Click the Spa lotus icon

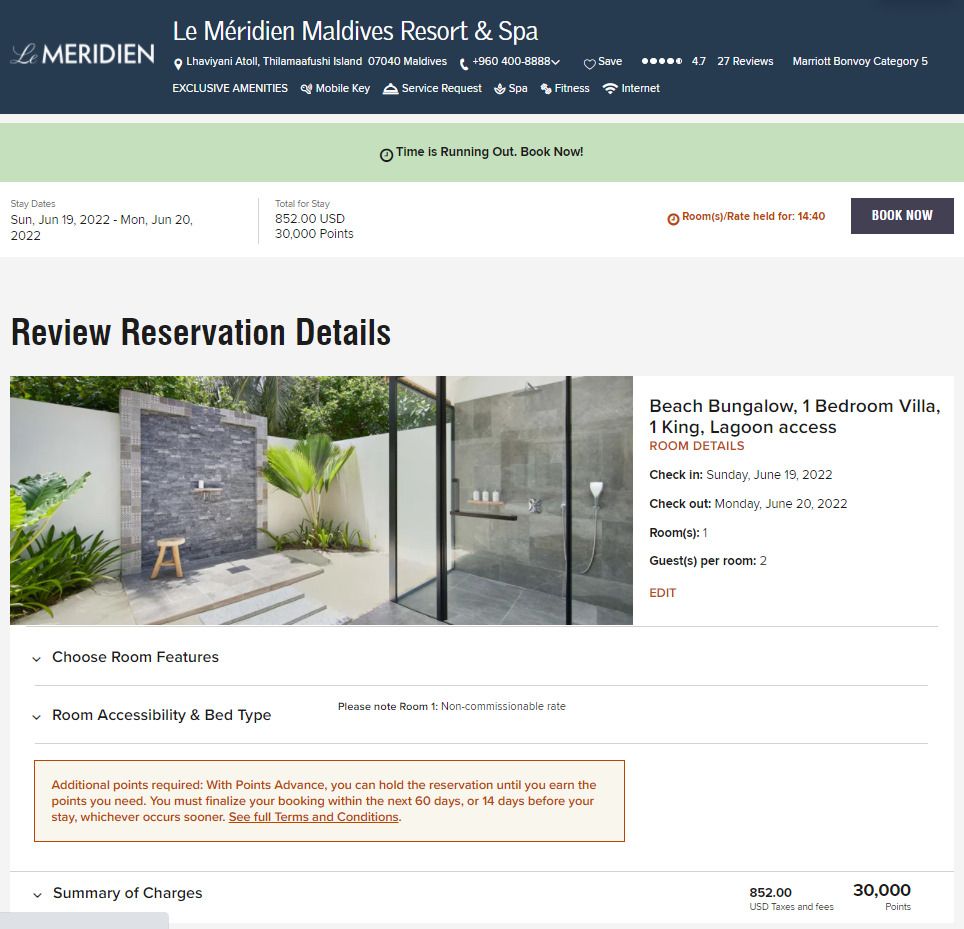500,89
